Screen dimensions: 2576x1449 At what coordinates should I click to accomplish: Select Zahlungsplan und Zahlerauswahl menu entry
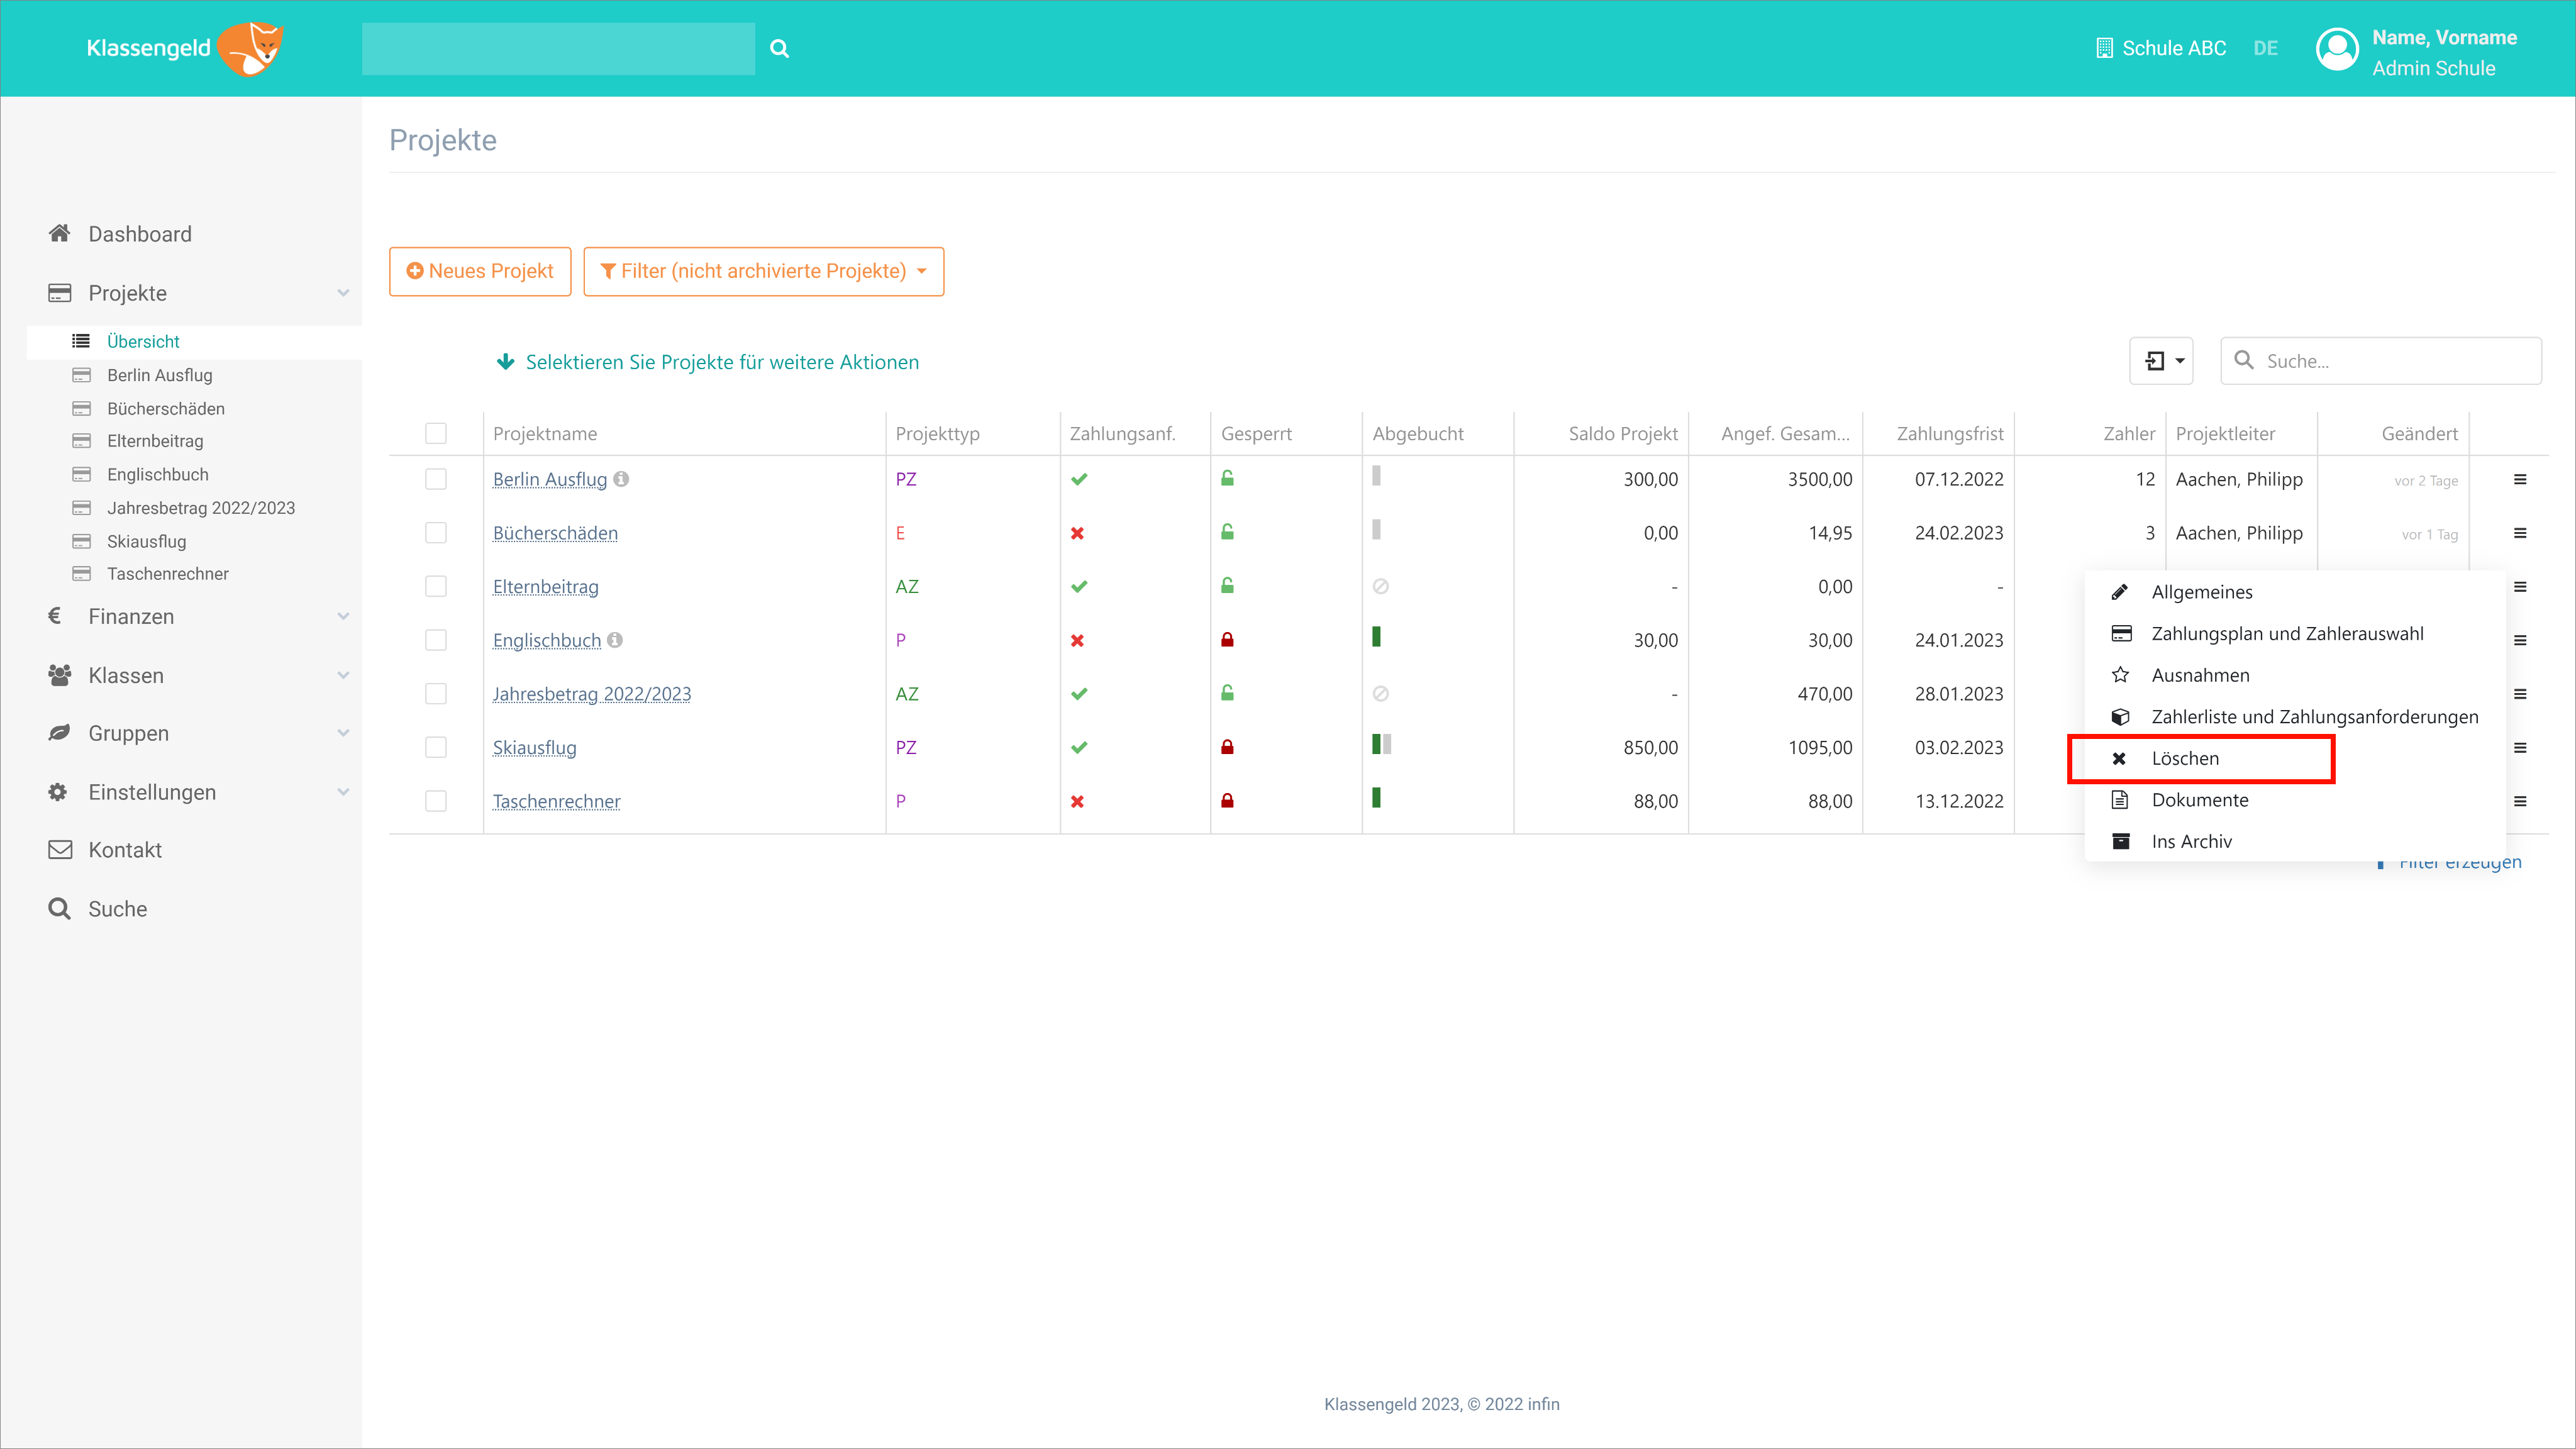(x=2295, y=633)
